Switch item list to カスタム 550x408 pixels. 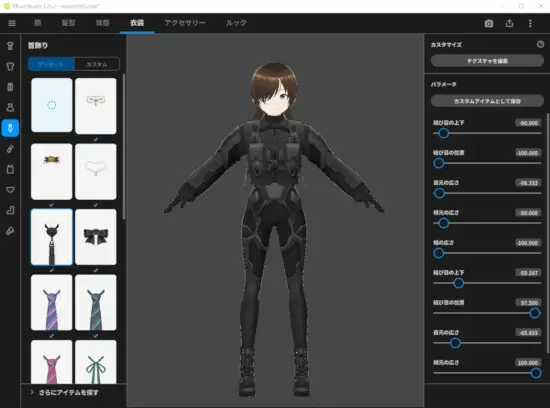(x=97, y=65)
